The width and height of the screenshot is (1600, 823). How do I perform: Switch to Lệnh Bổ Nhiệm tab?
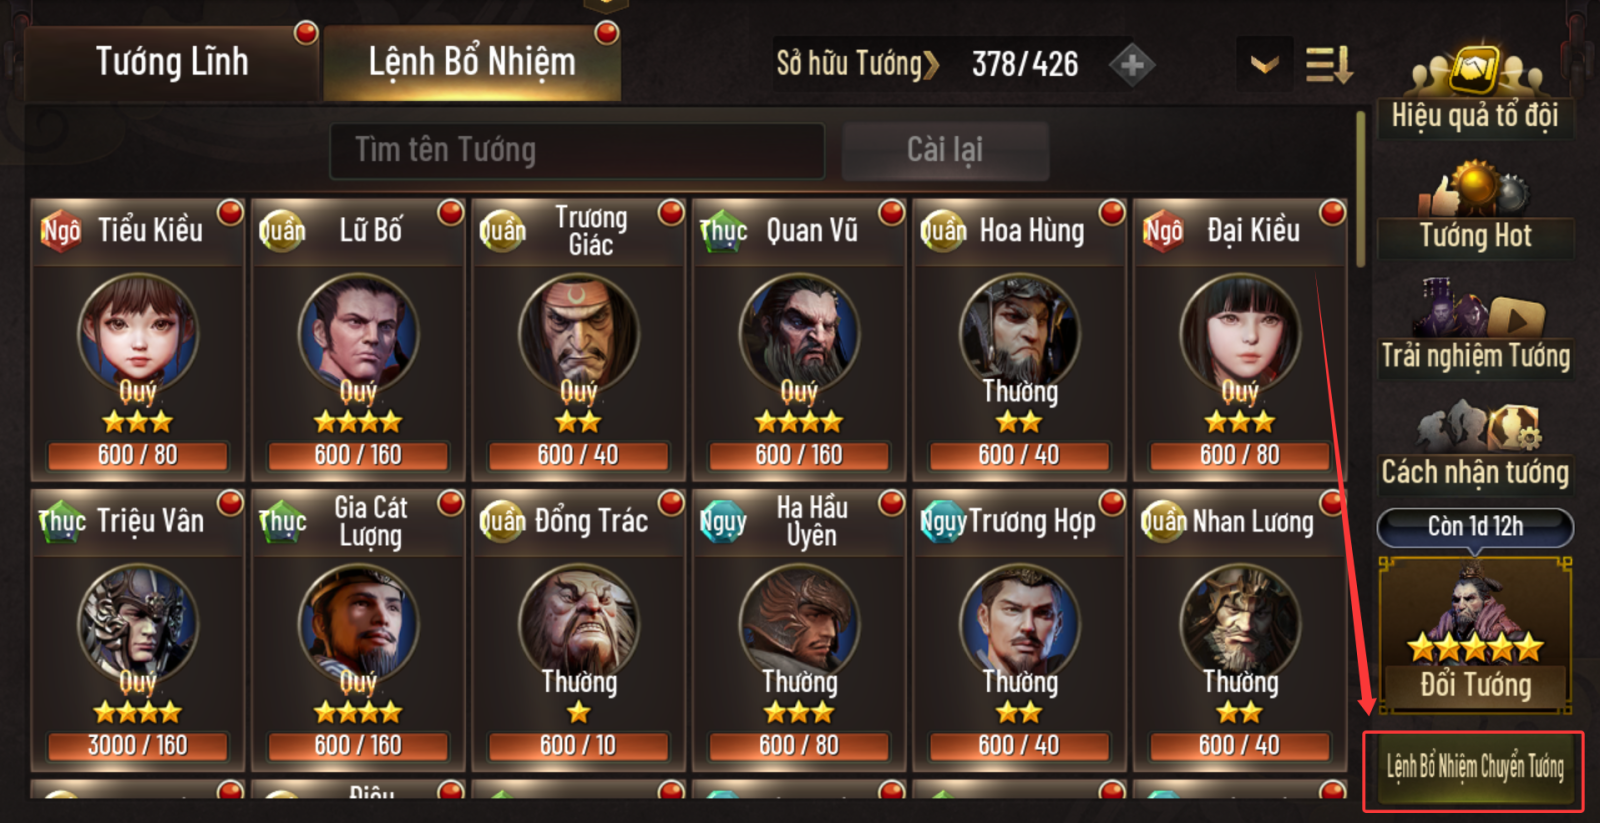472,62
